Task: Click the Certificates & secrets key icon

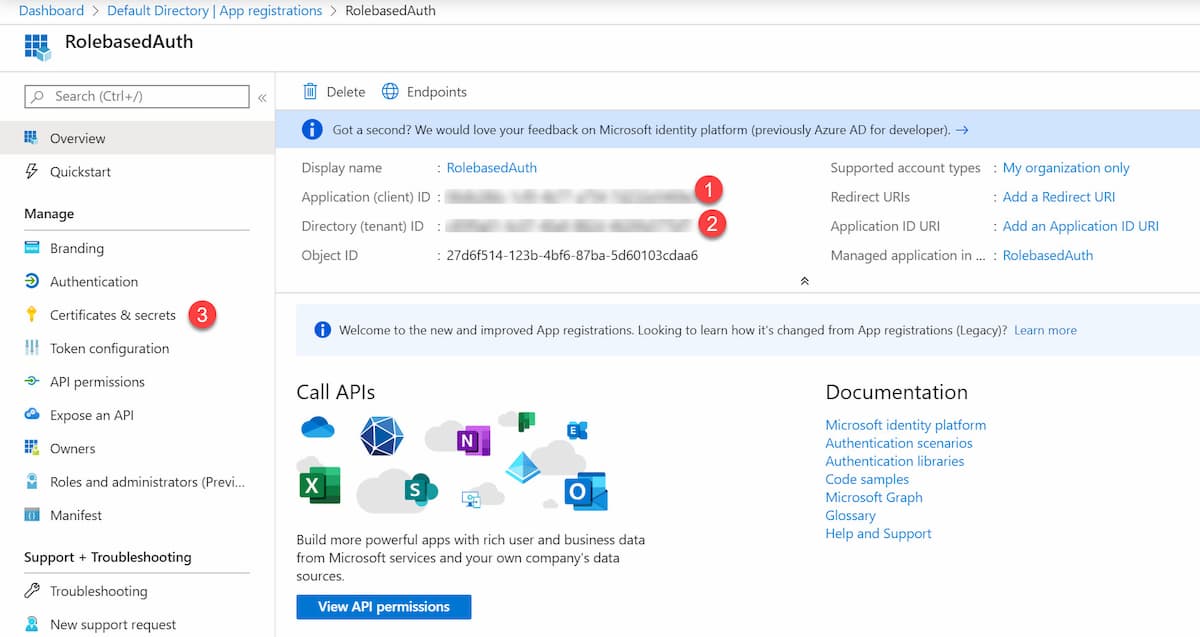Action: tap(31, 315)
